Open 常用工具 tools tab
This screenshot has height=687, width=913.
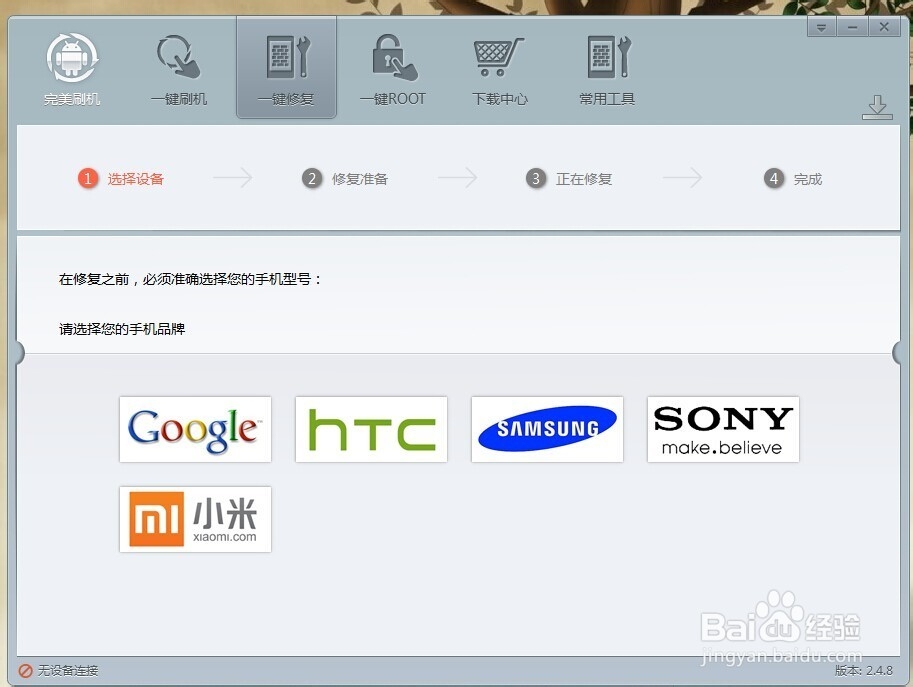607,69
